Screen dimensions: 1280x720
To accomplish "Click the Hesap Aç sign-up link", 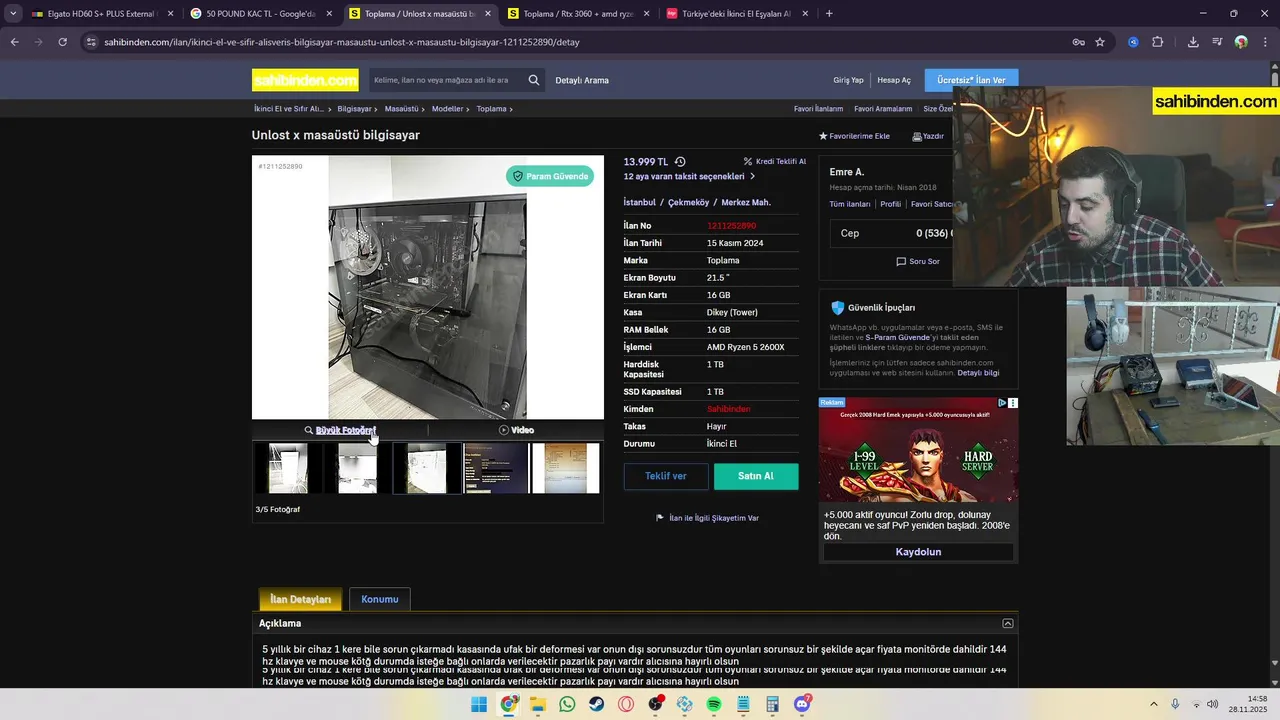I will (894, 80).
